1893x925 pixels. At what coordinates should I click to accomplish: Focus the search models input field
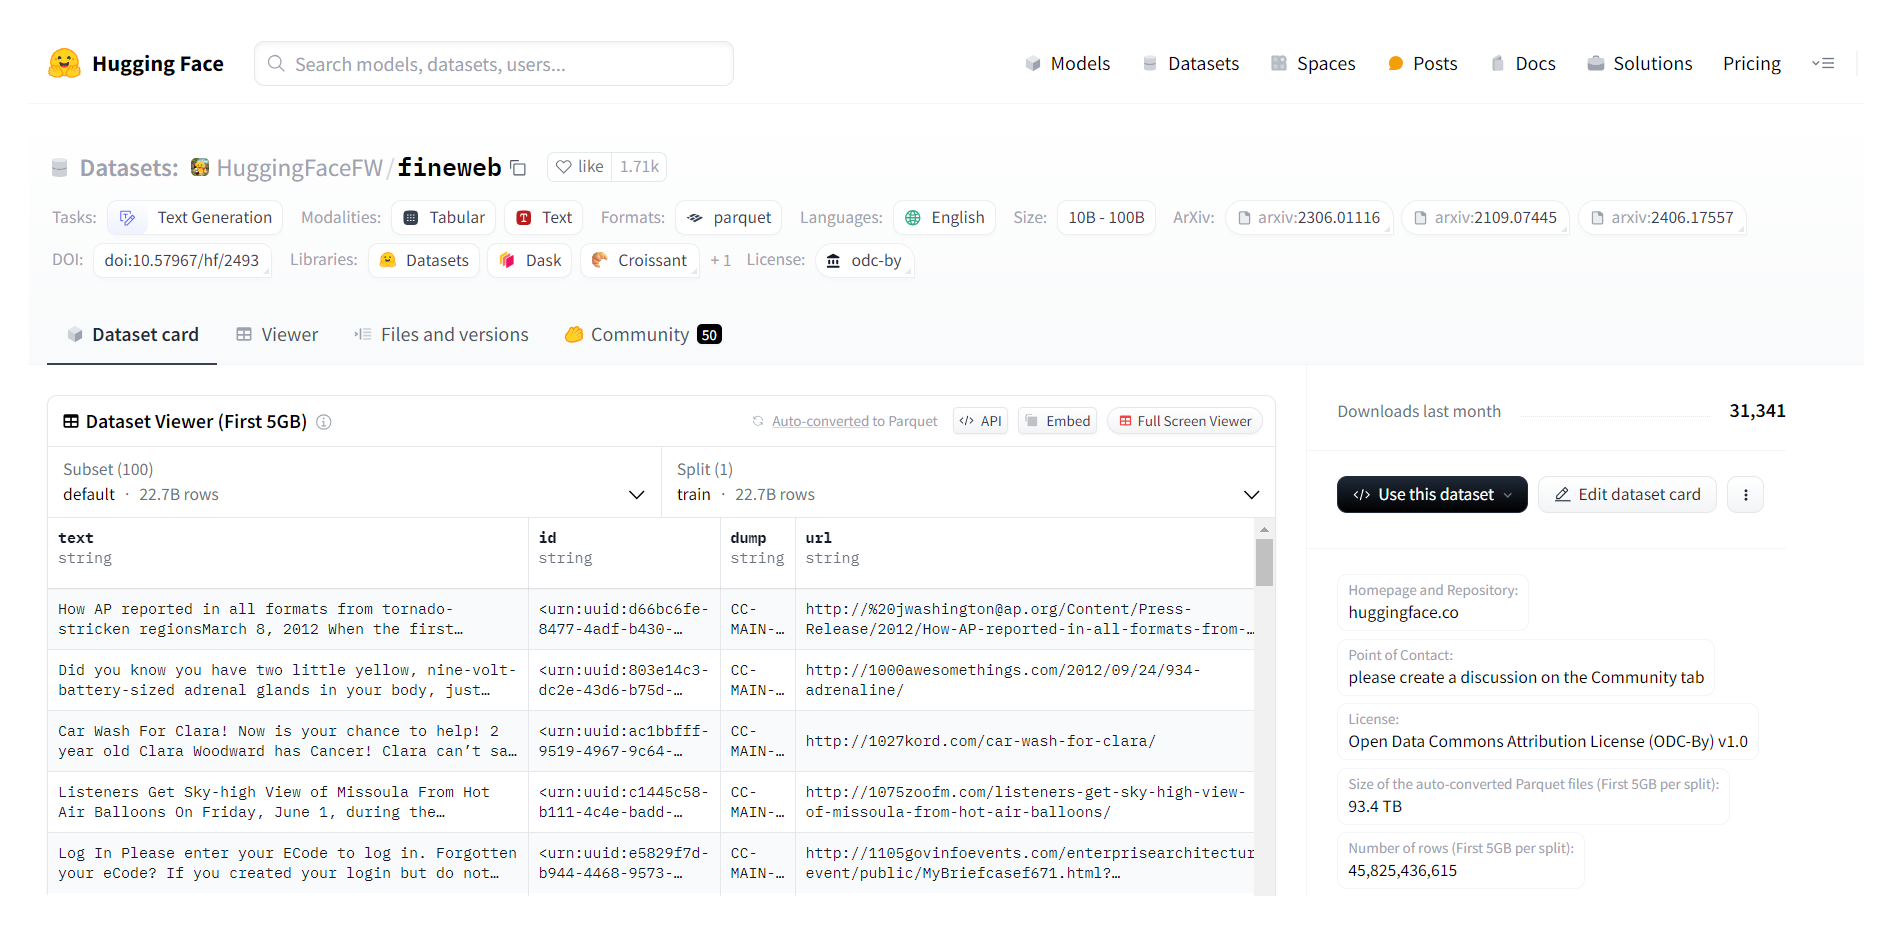494,64
